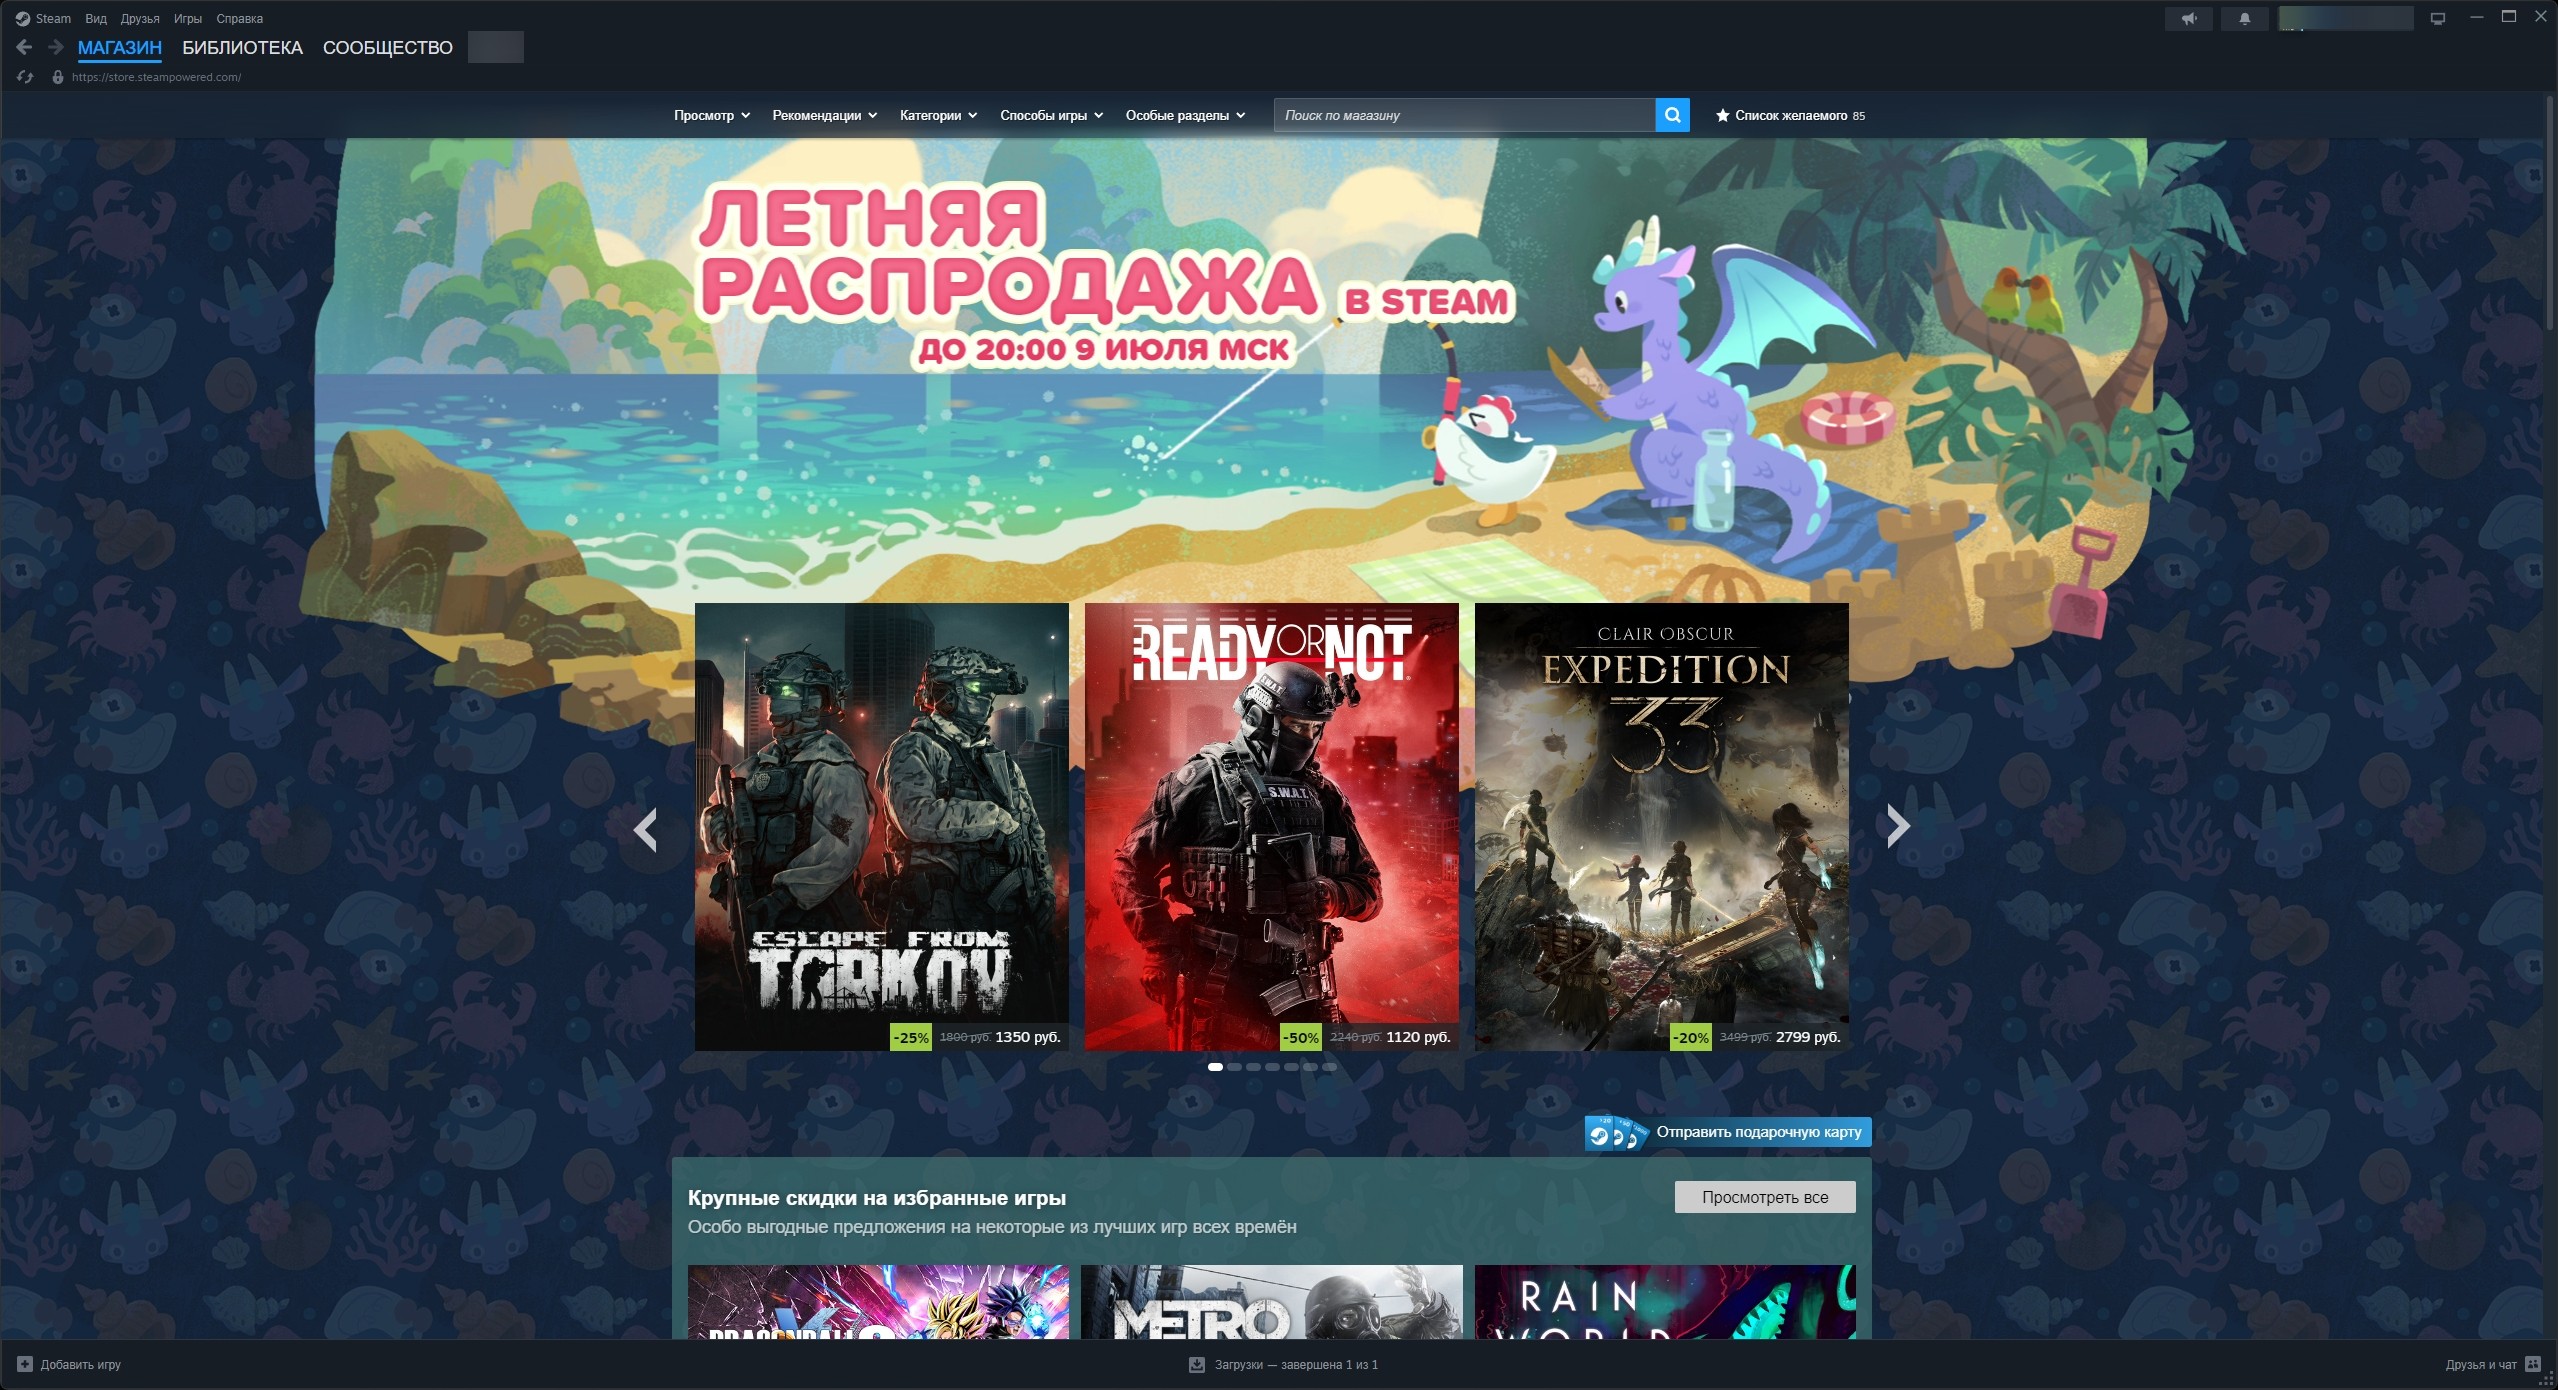Open the megaphone announcements icon
2558x1390 pixels.
click(2189, 18)
